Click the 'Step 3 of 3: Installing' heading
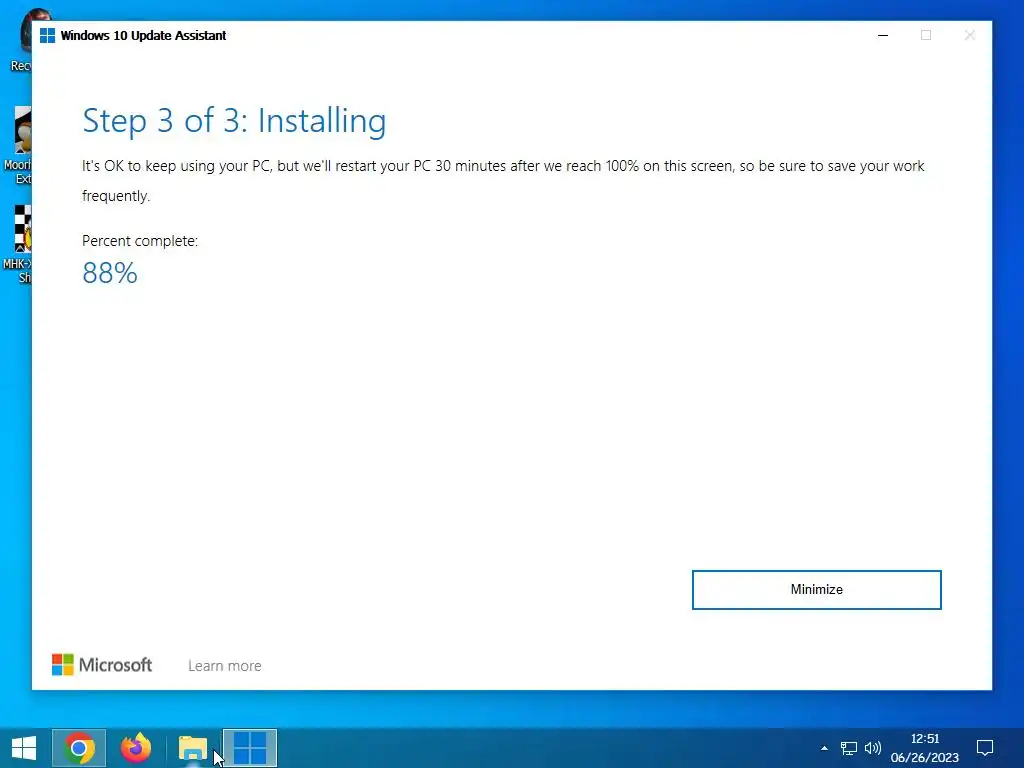 pos(234,121)
